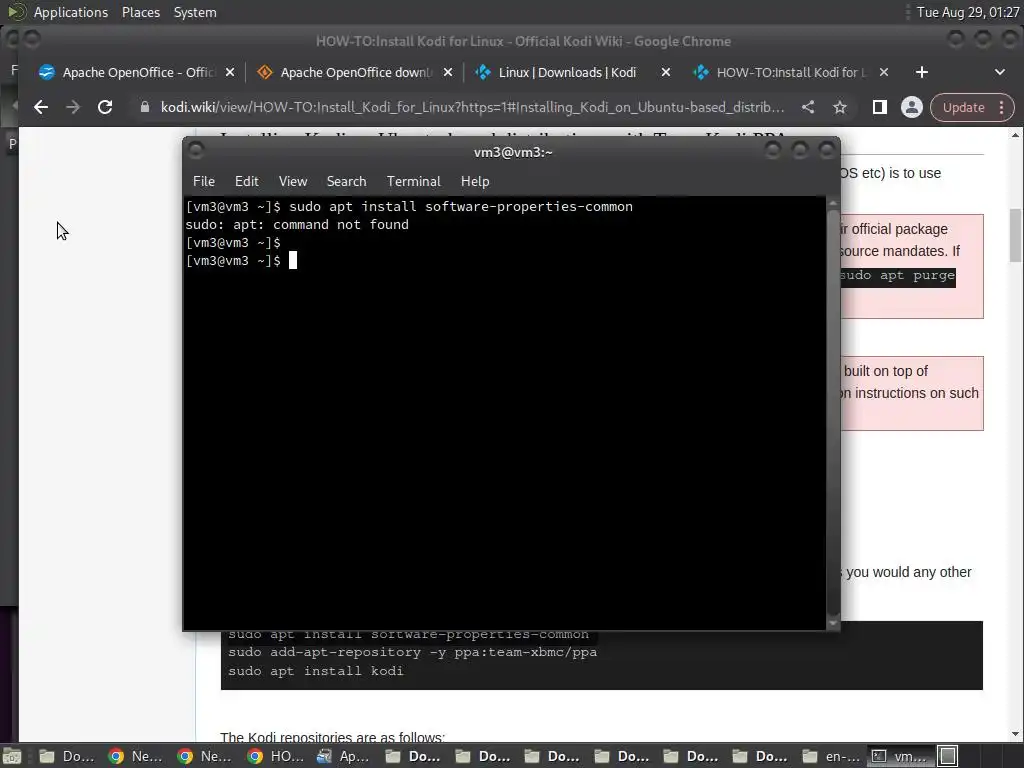Click 'sudo add-apt-repository' line in webpage
The width and height of the screenshot is (1024, 768).
click(x=412, y=652)
